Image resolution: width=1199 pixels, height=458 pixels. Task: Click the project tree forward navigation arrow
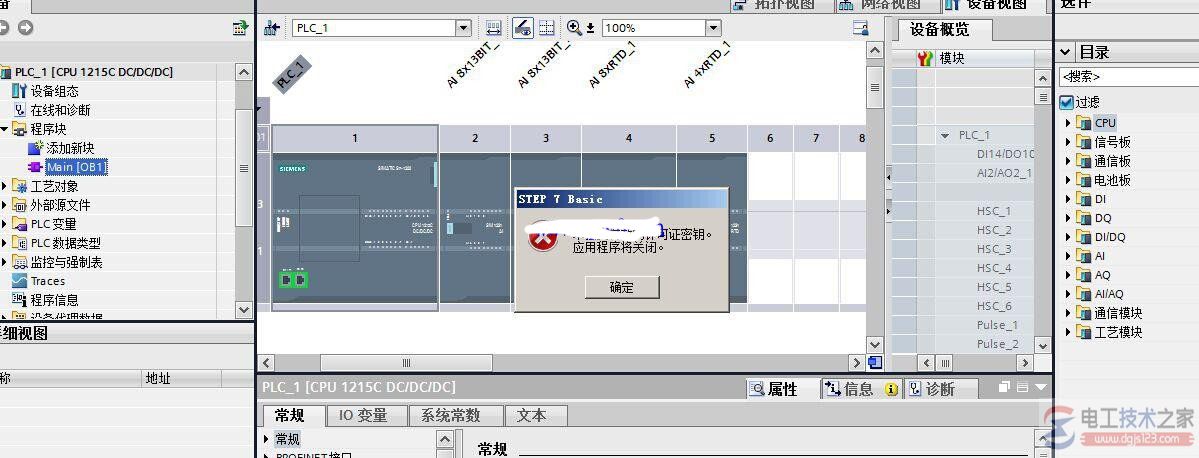point(26,28)
